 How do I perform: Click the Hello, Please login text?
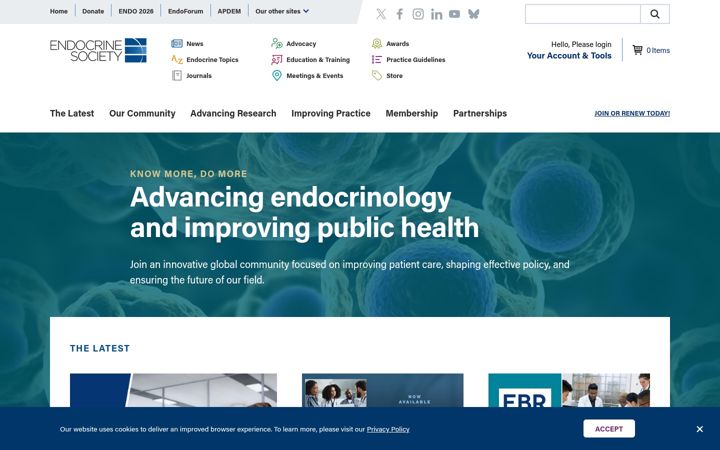pos(581,45)
